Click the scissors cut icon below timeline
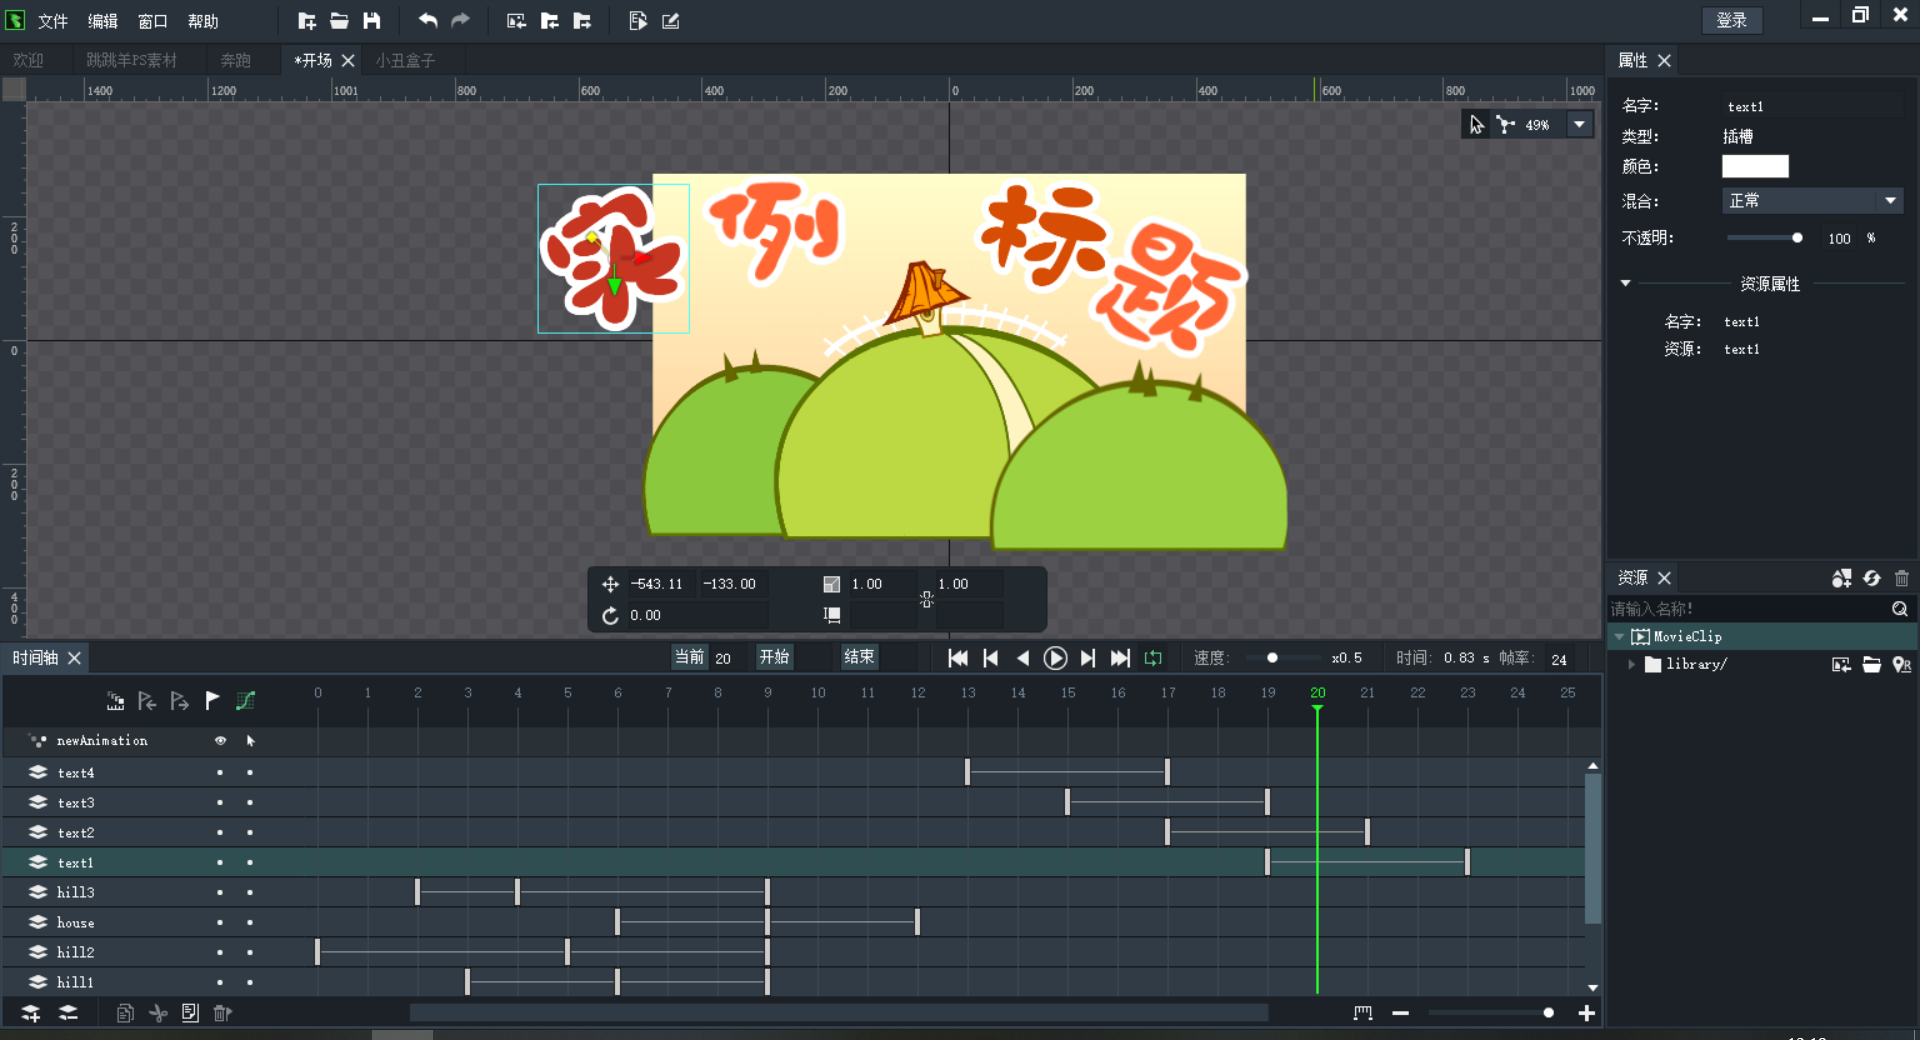 (x=158, y=1013)
